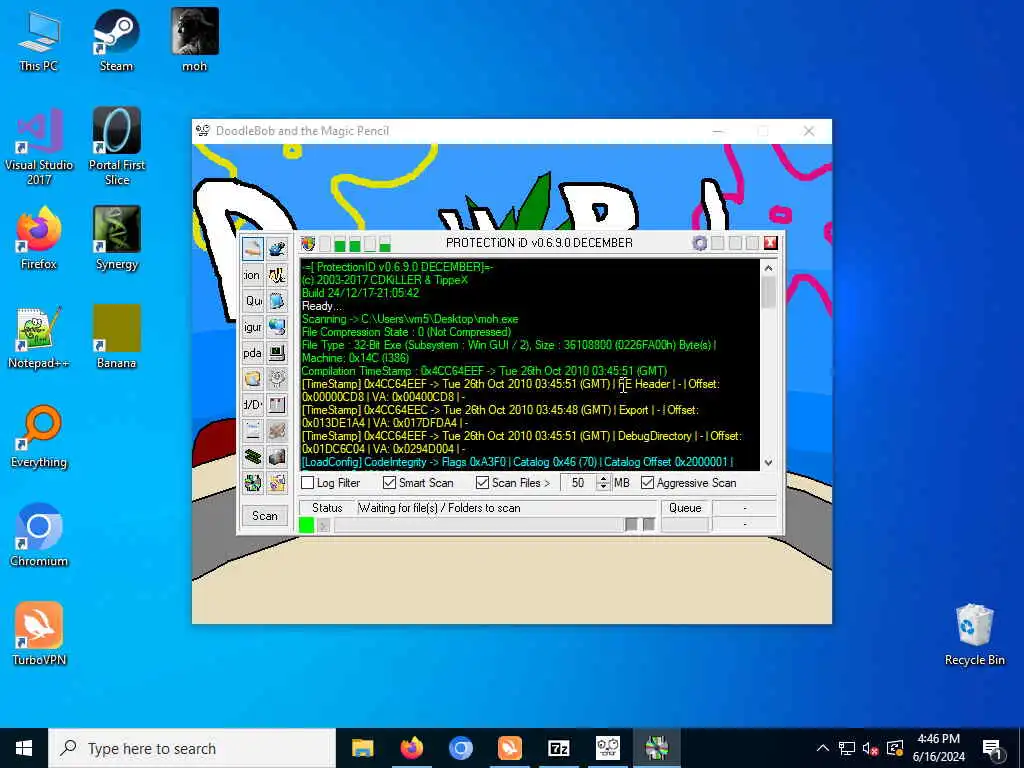
Task: Select the Everything desktop shortcut
Action: pyautogui.click(x=39, y=437)
